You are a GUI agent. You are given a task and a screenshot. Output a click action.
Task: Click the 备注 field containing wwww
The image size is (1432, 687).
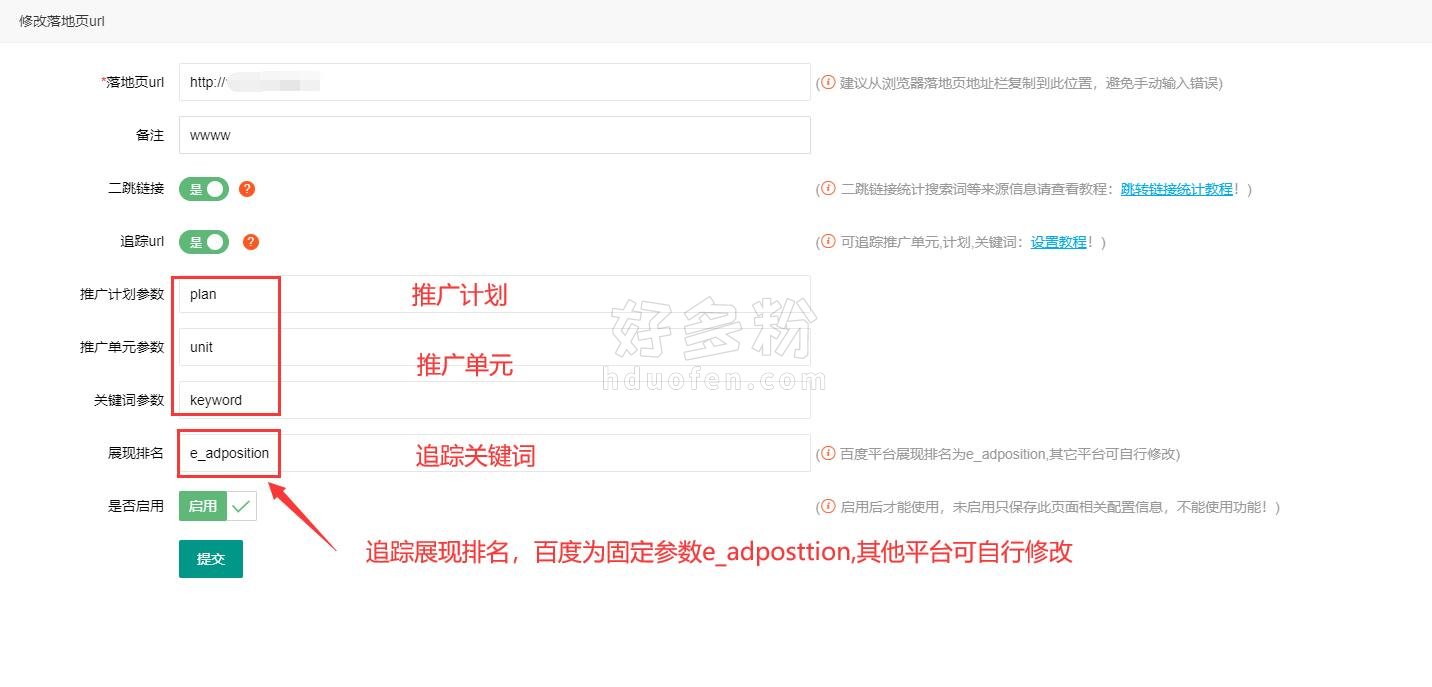pyautogui.click(x=494, y=135)
